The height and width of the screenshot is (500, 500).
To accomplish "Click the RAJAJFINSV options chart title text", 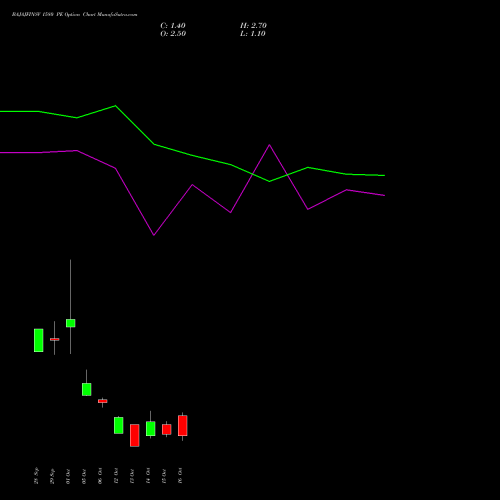I will (74, 15).
